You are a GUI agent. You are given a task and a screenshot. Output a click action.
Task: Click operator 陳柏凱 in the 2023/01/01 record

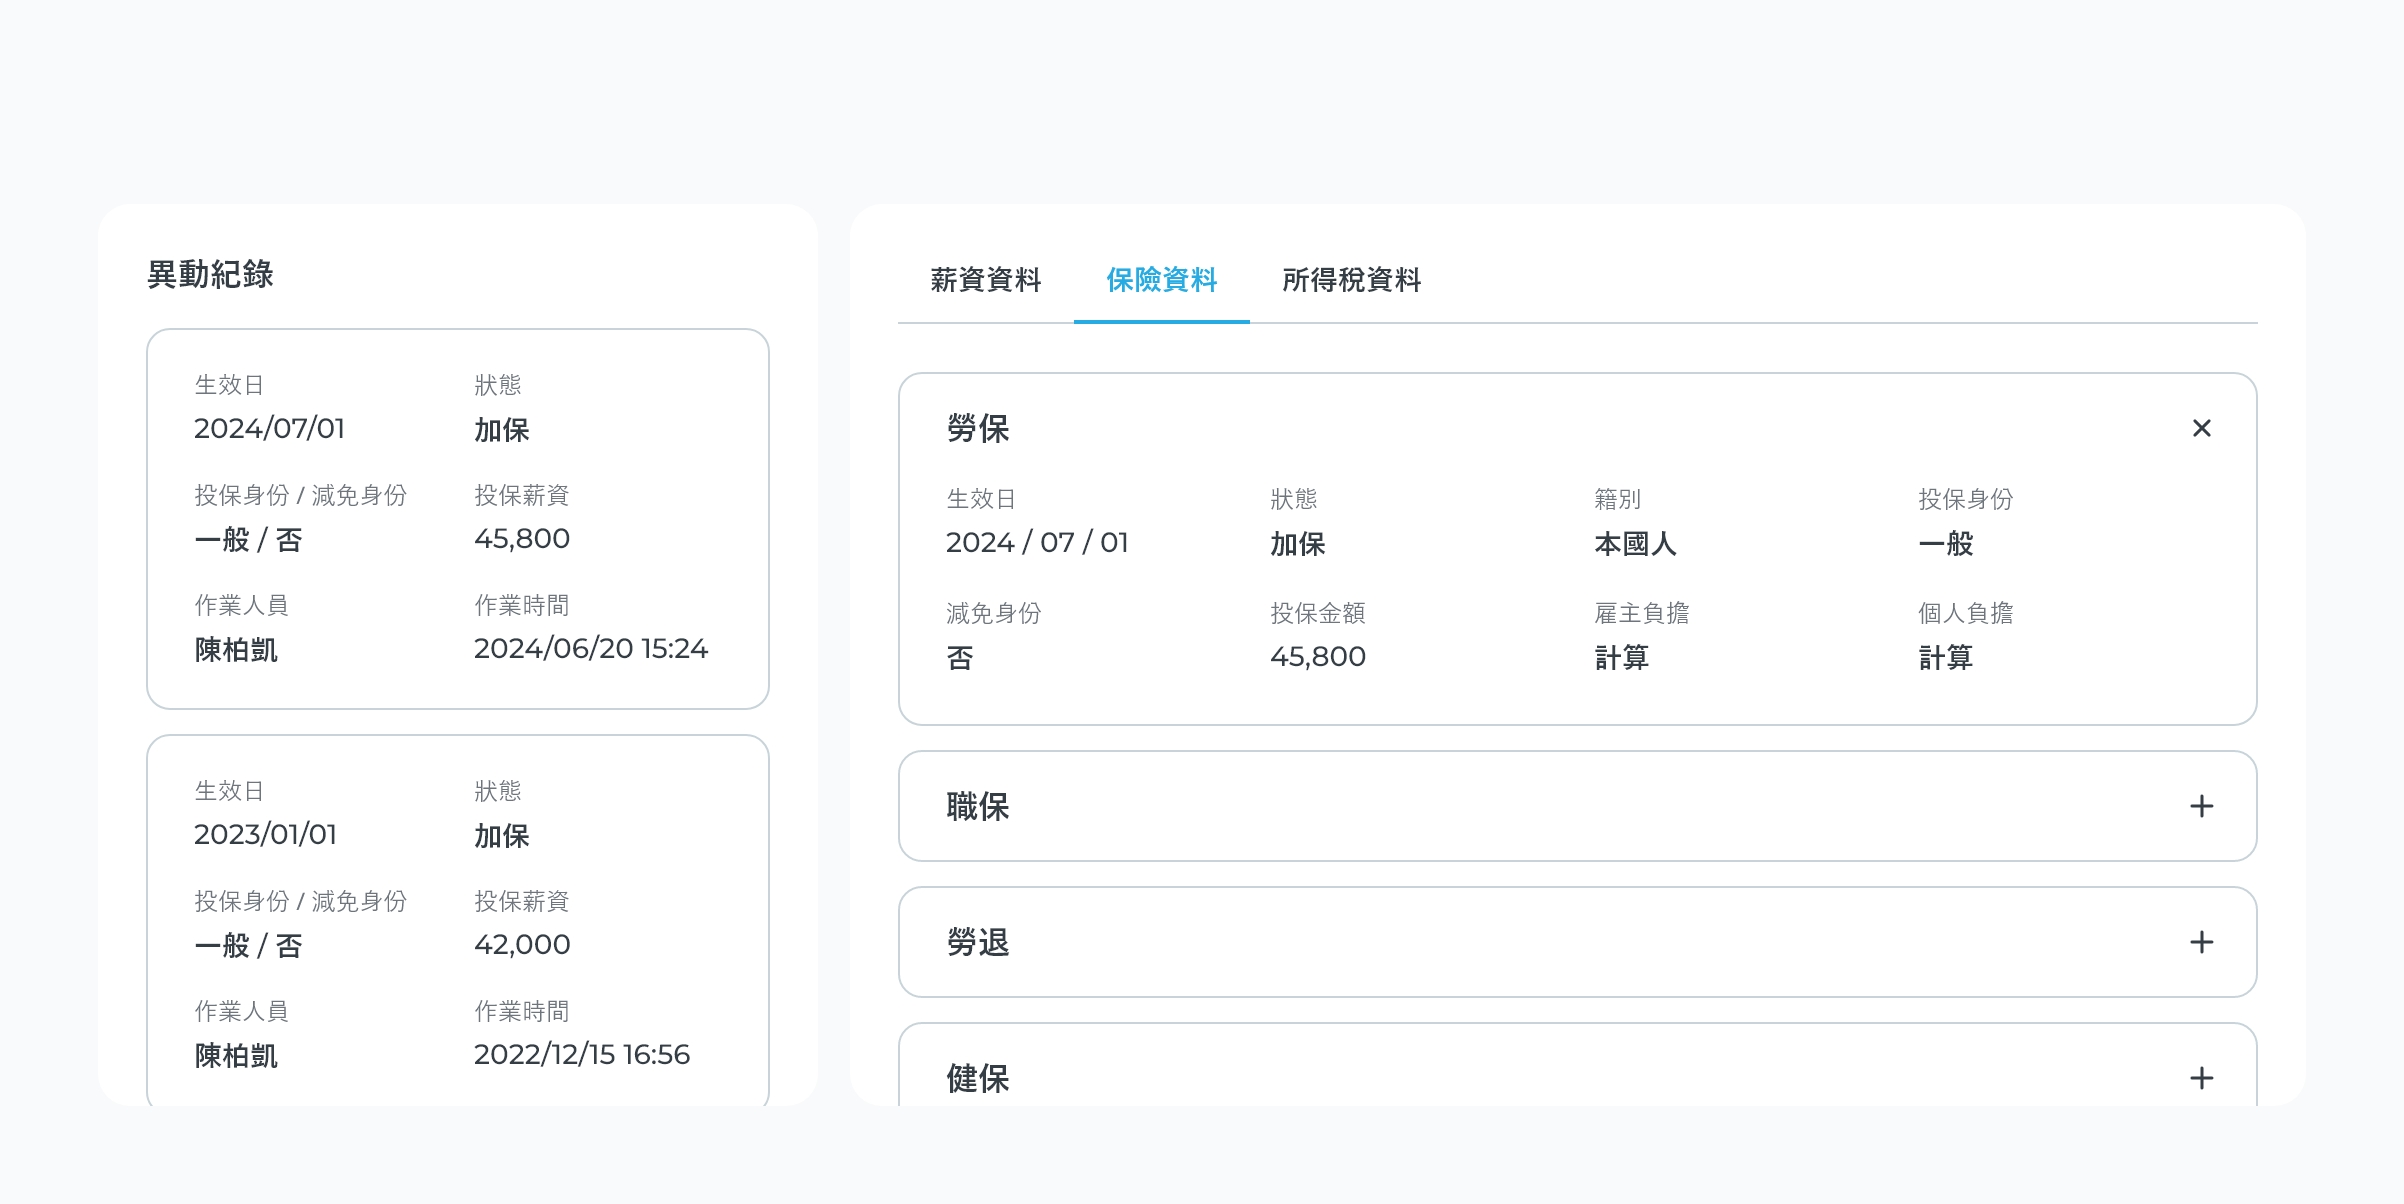click(x=235, y=1055)
